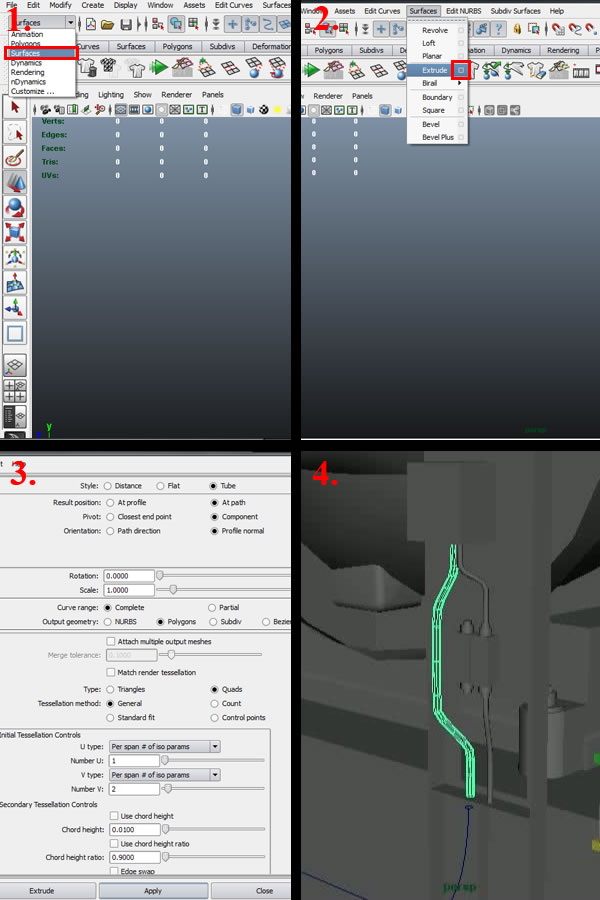Click the Open Scene folder icon in step 1
Screen dimensions: 600x900
pyautogui.click(x=107, y=24)
